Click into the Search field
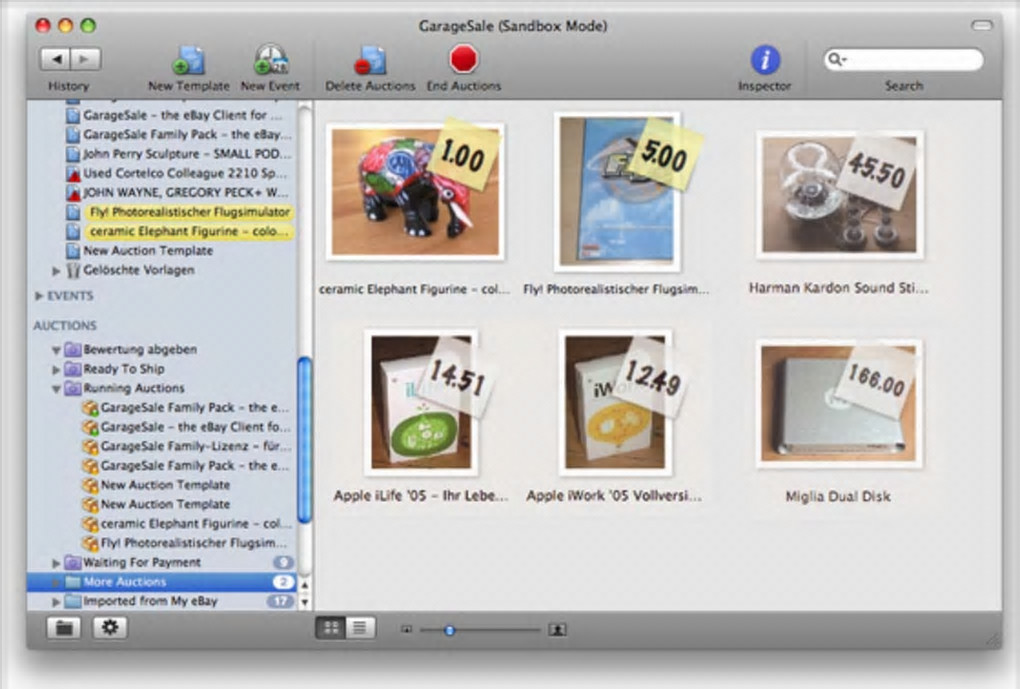Viewport: 1020px width, 689px height. click(904, 60)
